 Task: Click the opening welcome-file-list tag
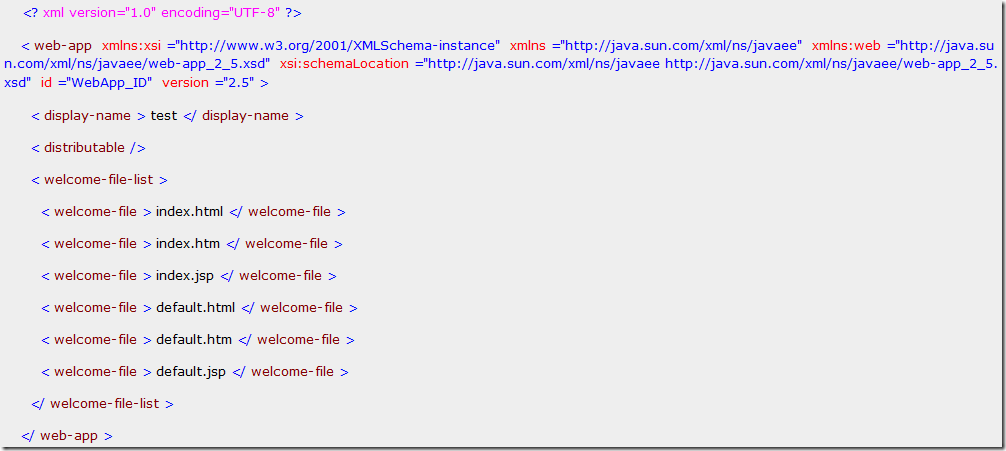click(99, 180)
